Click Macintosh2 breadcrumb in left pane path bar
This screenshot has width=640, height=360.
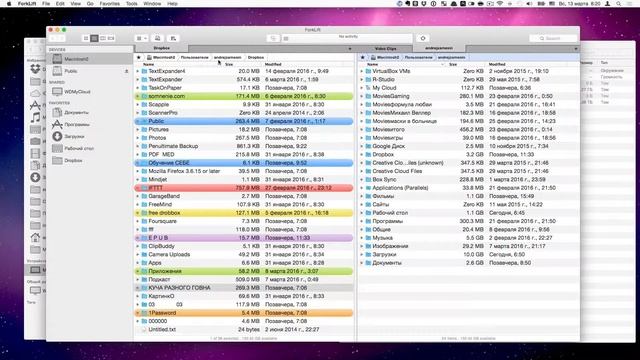(x=162, y=58)
